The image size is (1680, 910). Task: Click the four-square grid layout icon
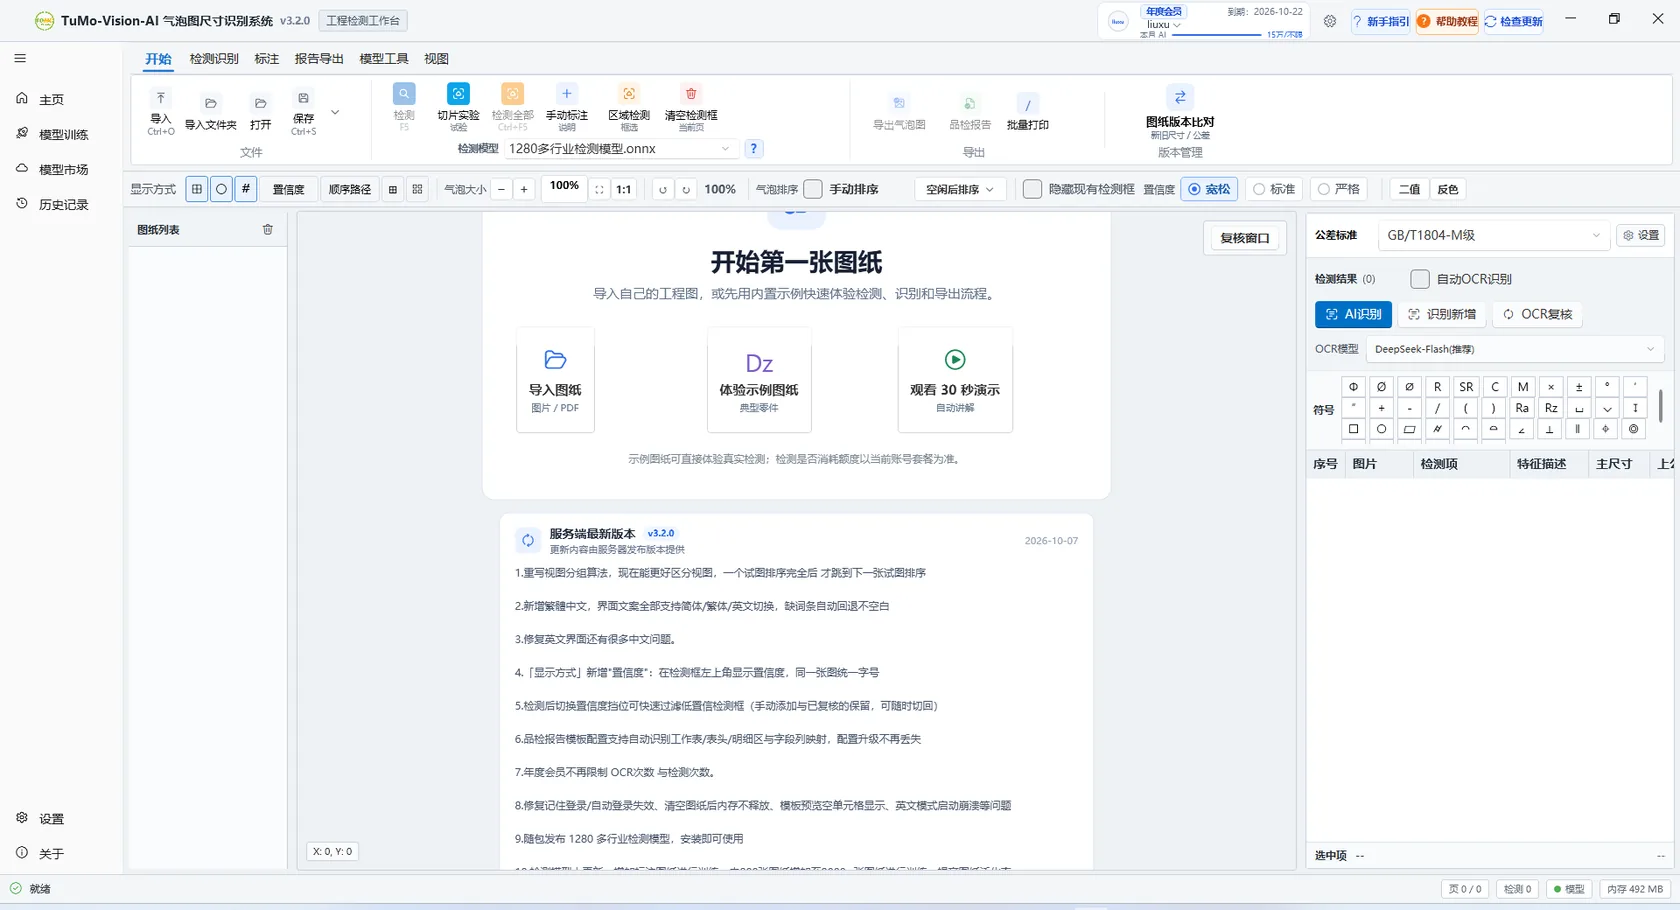[418, 189]
